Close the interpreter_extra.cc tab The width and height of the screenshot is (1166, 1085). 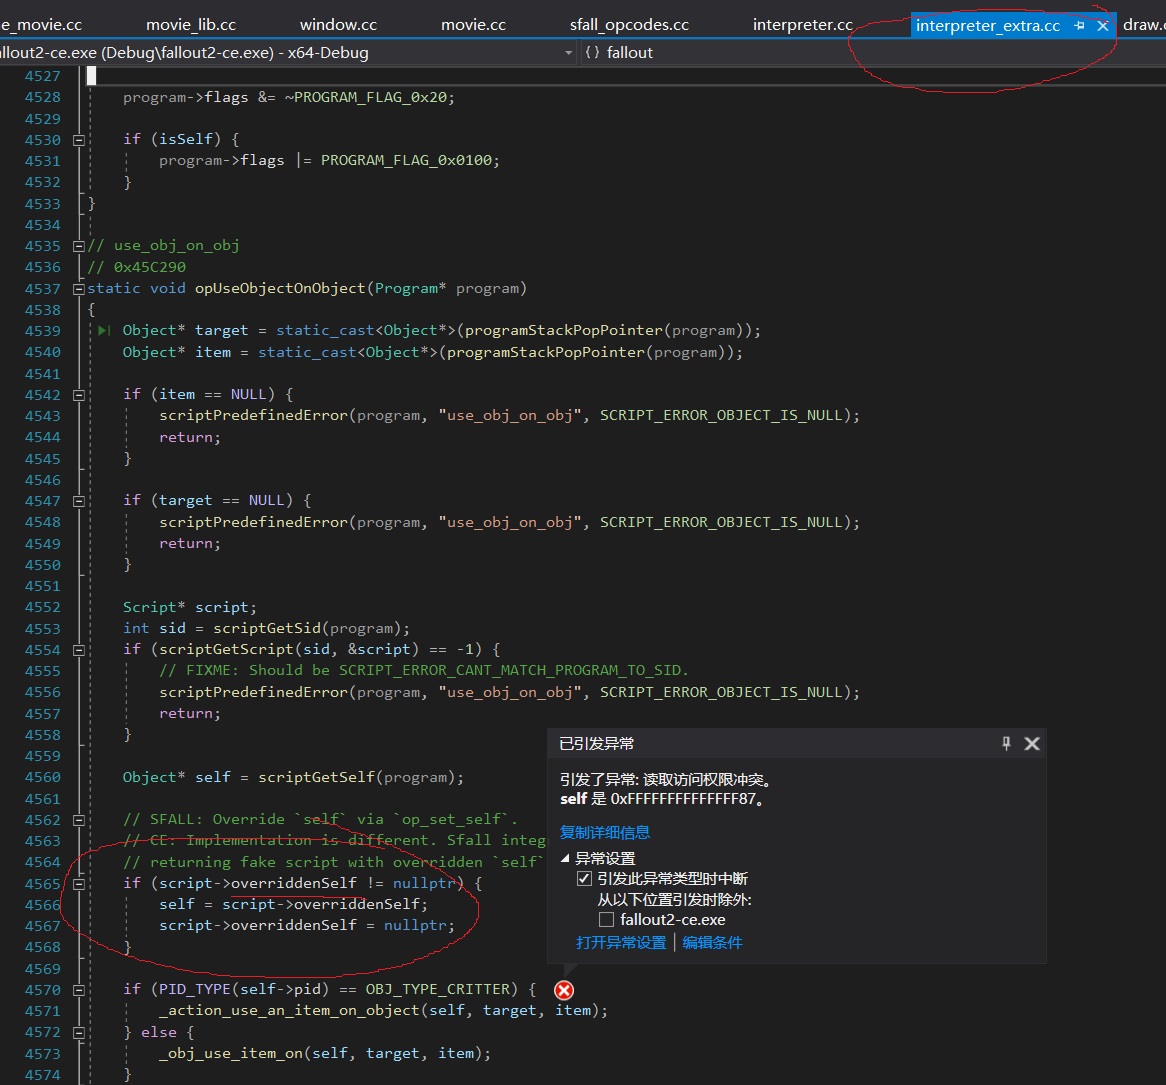tap(1101, 25)
